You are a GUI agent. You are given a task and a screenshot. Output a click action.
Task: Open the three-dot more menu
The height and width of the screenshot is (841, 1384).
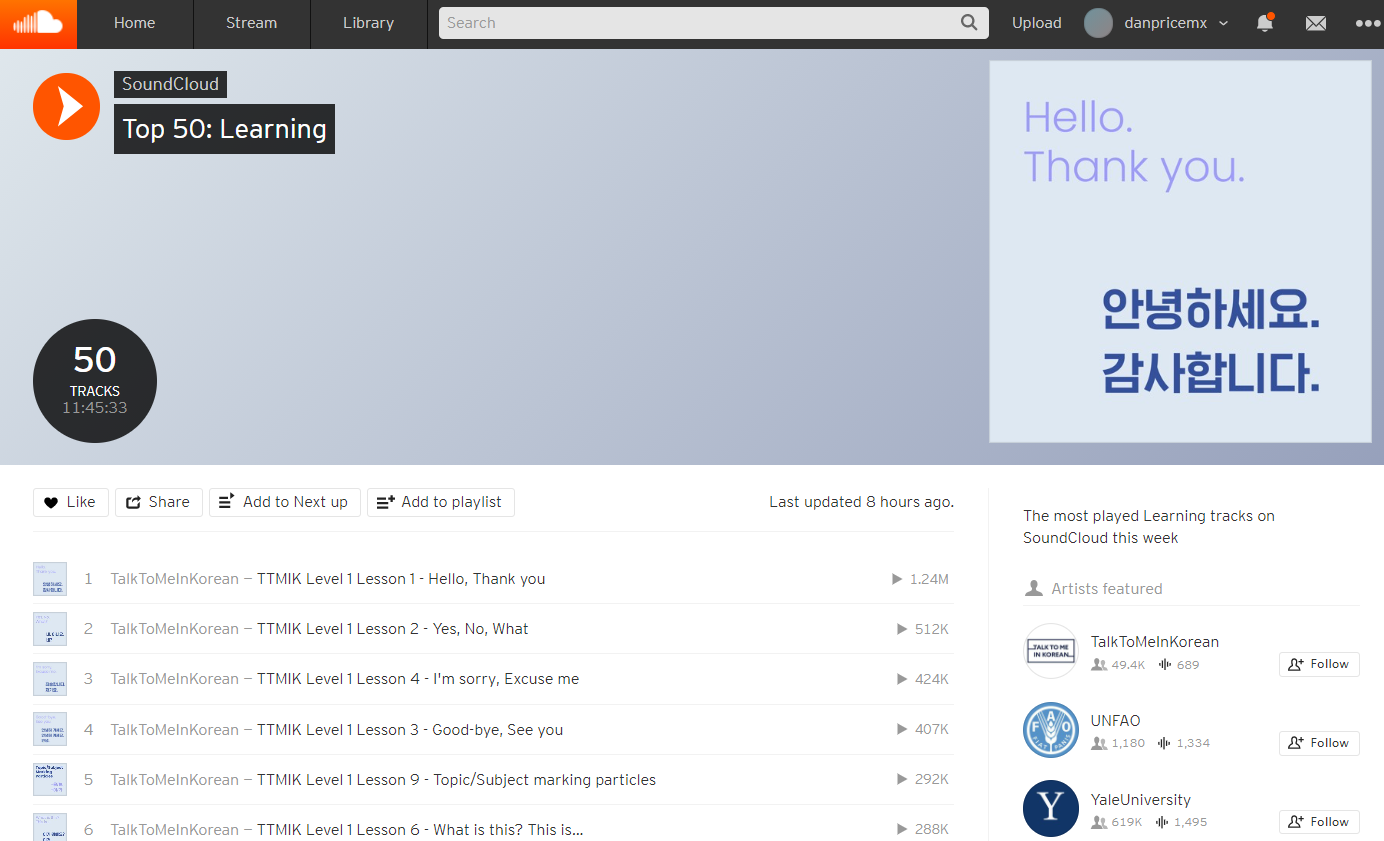coord(1367,23)
